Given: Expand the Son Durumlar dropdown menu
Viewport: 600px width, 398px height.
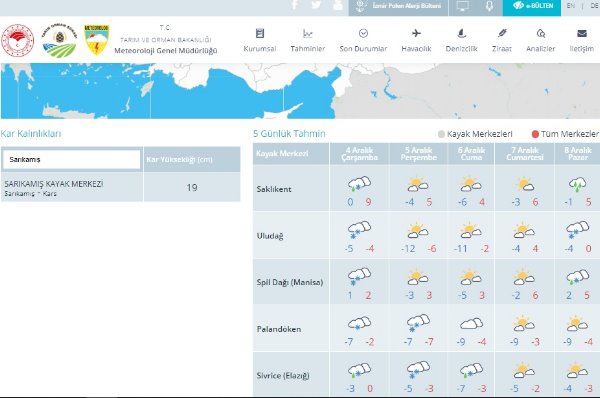Looking at the screenshot, I should (x=363, y=40).
